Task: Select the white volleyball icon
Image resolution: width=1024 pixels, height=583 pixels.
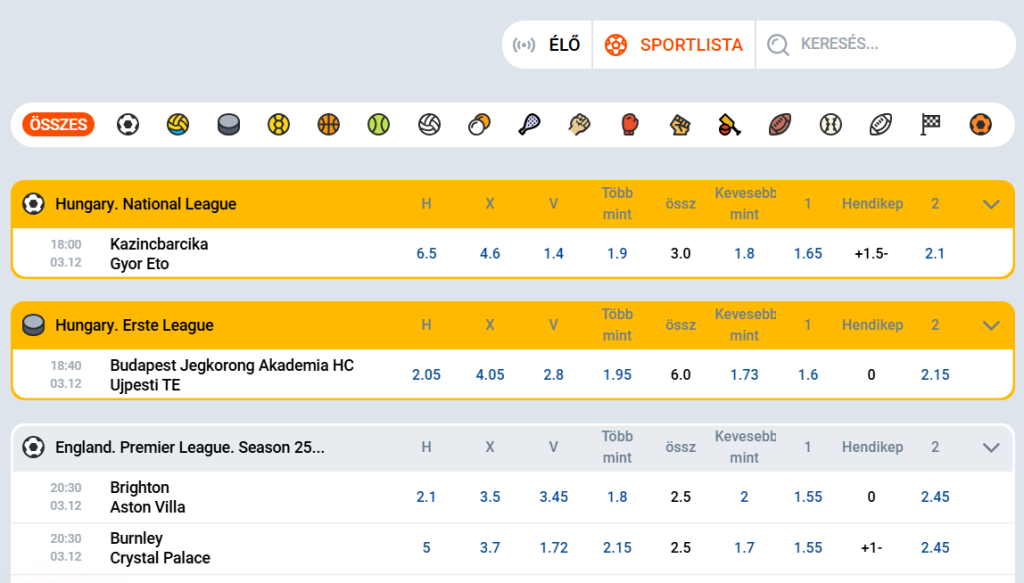Action: 430,125
